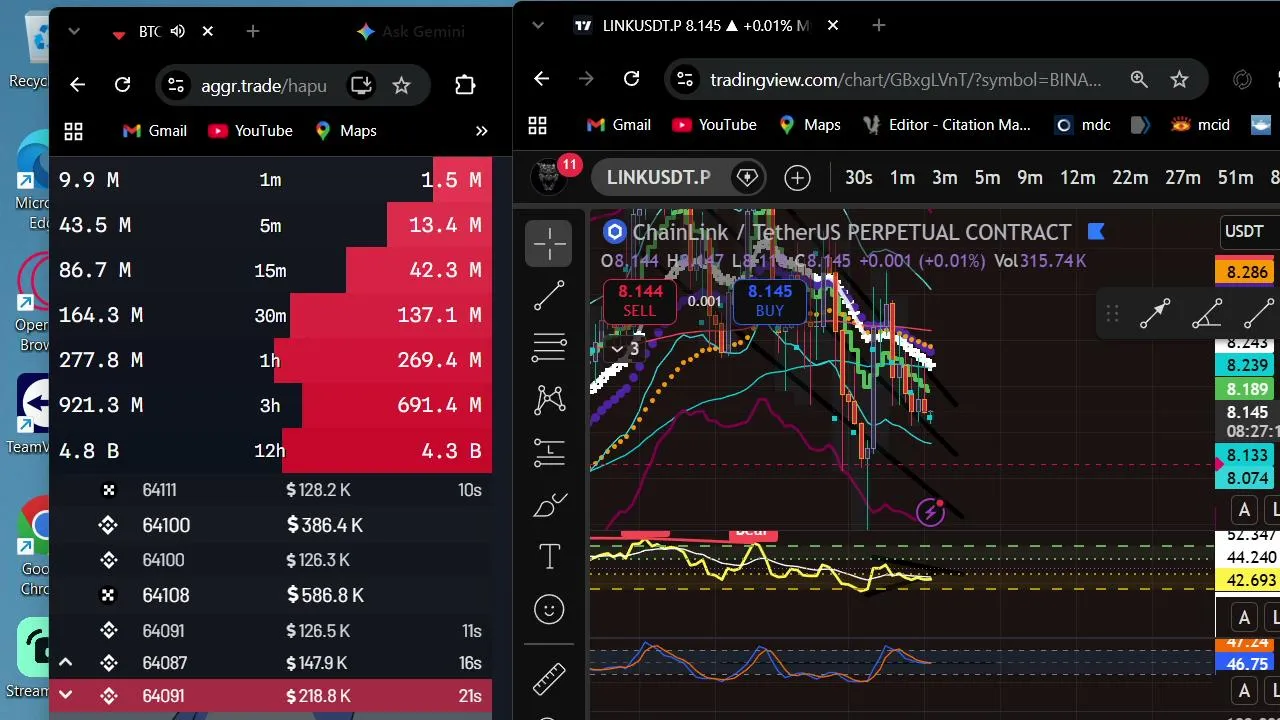Reload the TradingView page
Screen dimensions: 1280x720
[631, 79]
